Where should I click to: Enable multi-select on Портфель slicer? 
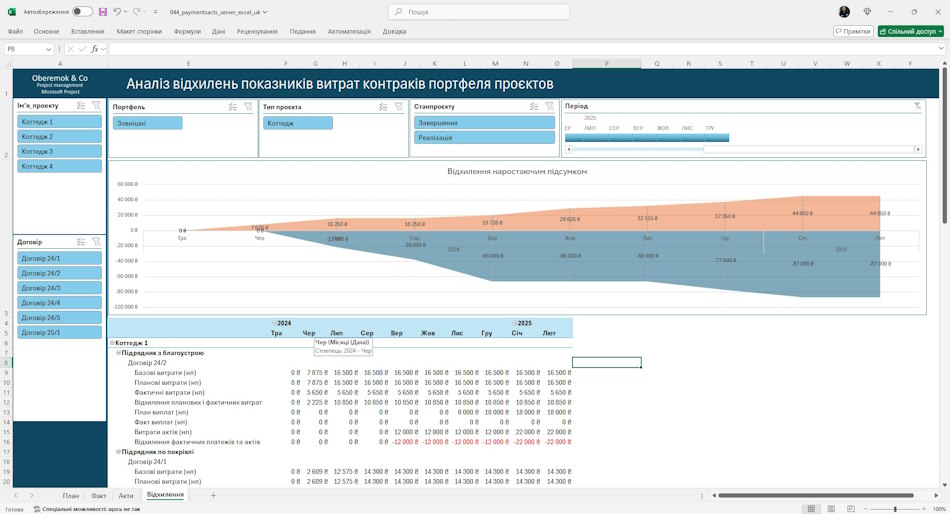point(233,107)
